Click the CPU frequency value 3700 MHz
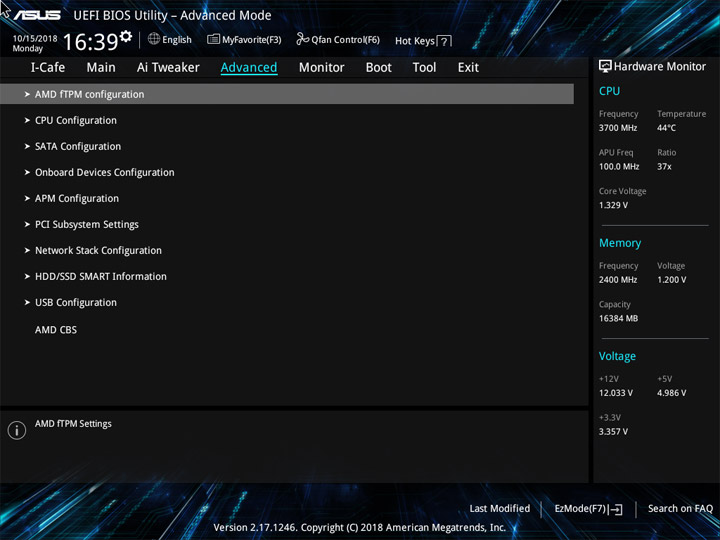The height and width of the screenshot is (540, 720). tap(618, 128)
